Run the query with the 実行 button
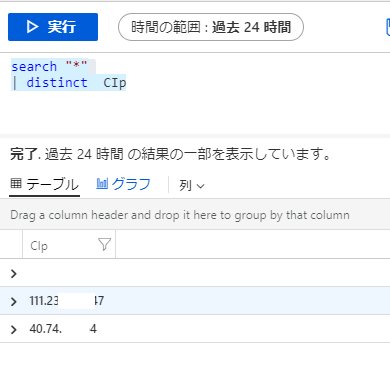The width and height of the screenshot is (390, 368). point(53,27)
